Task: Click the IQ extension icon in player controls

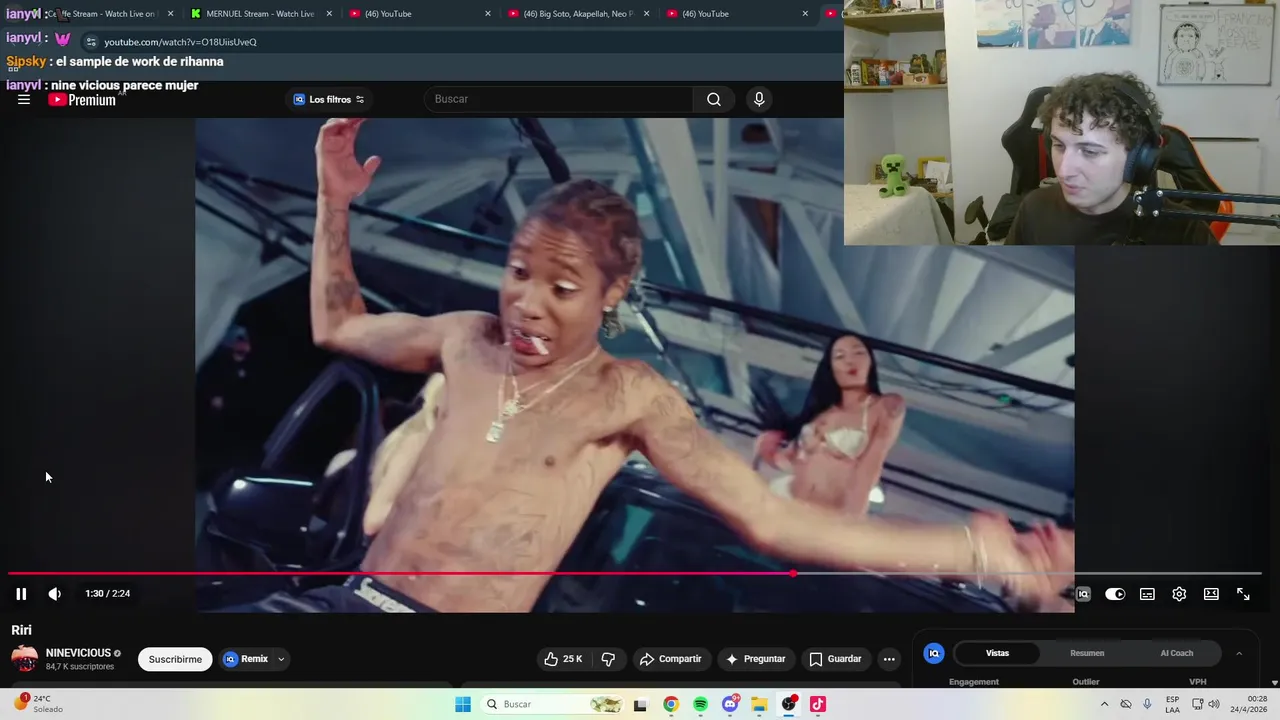Action: pos(1083,594)
